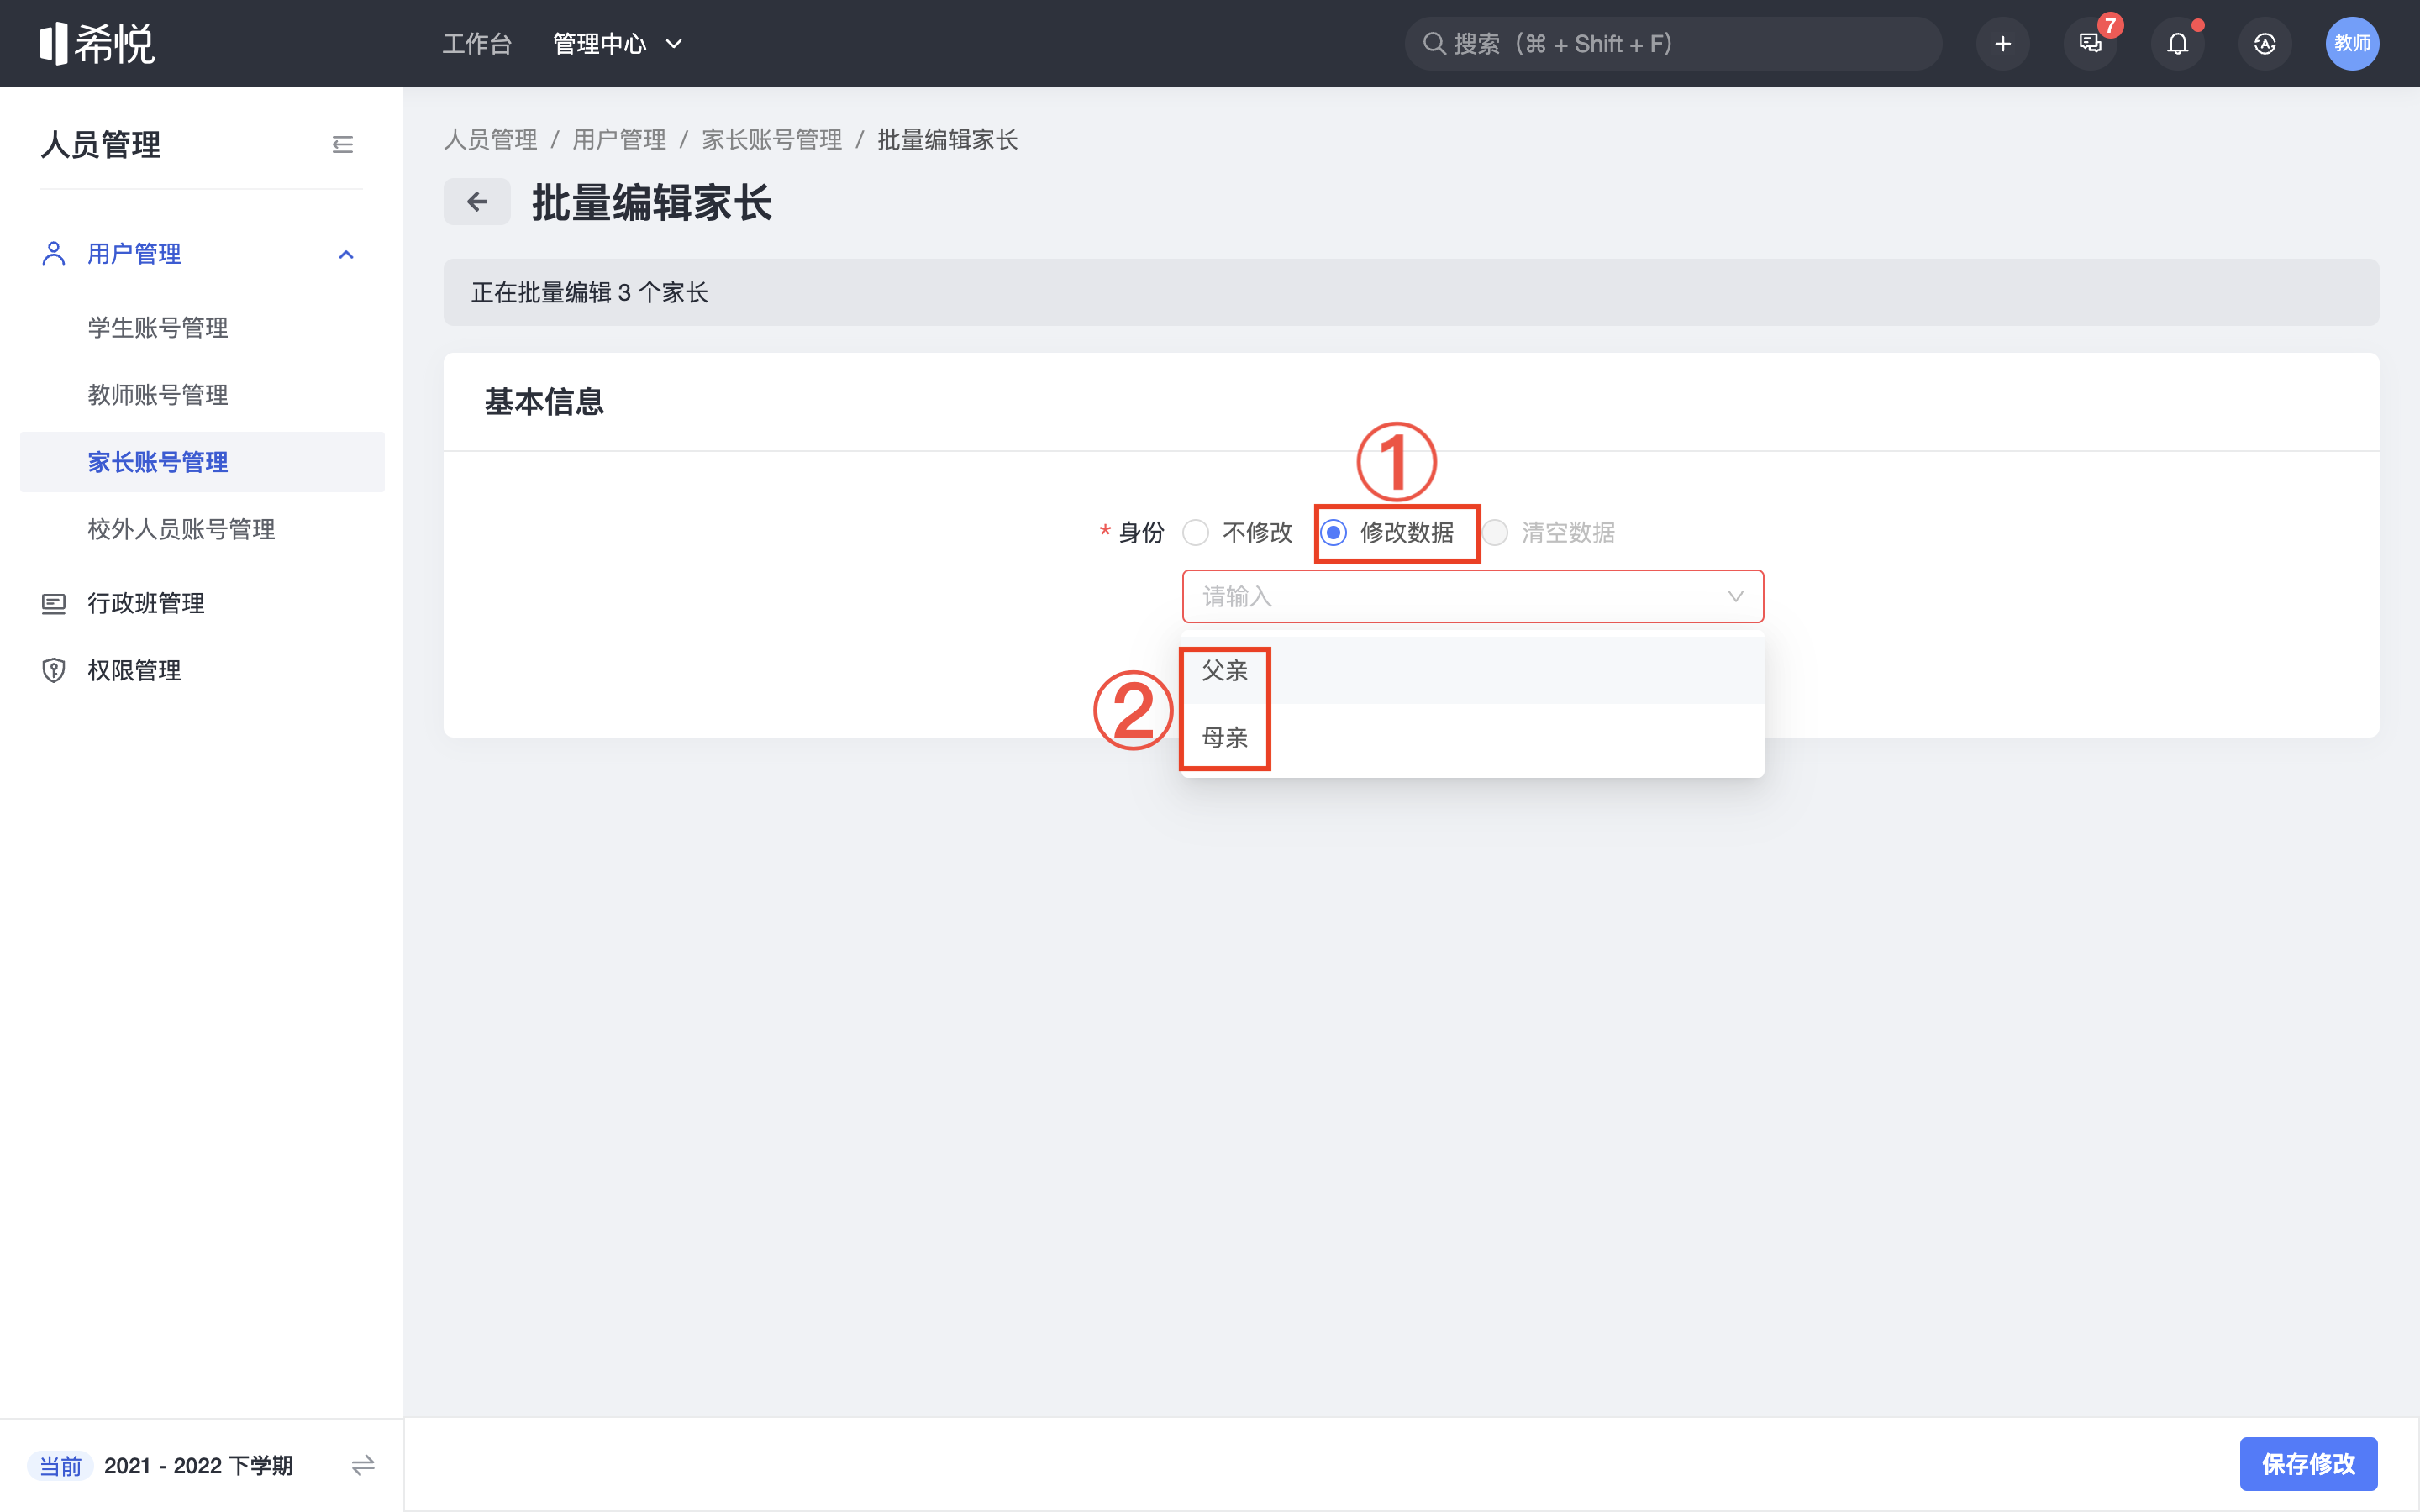Open 校外人员账号管理 in sidebar
2420x1512 pixels.
pos(202,529)
